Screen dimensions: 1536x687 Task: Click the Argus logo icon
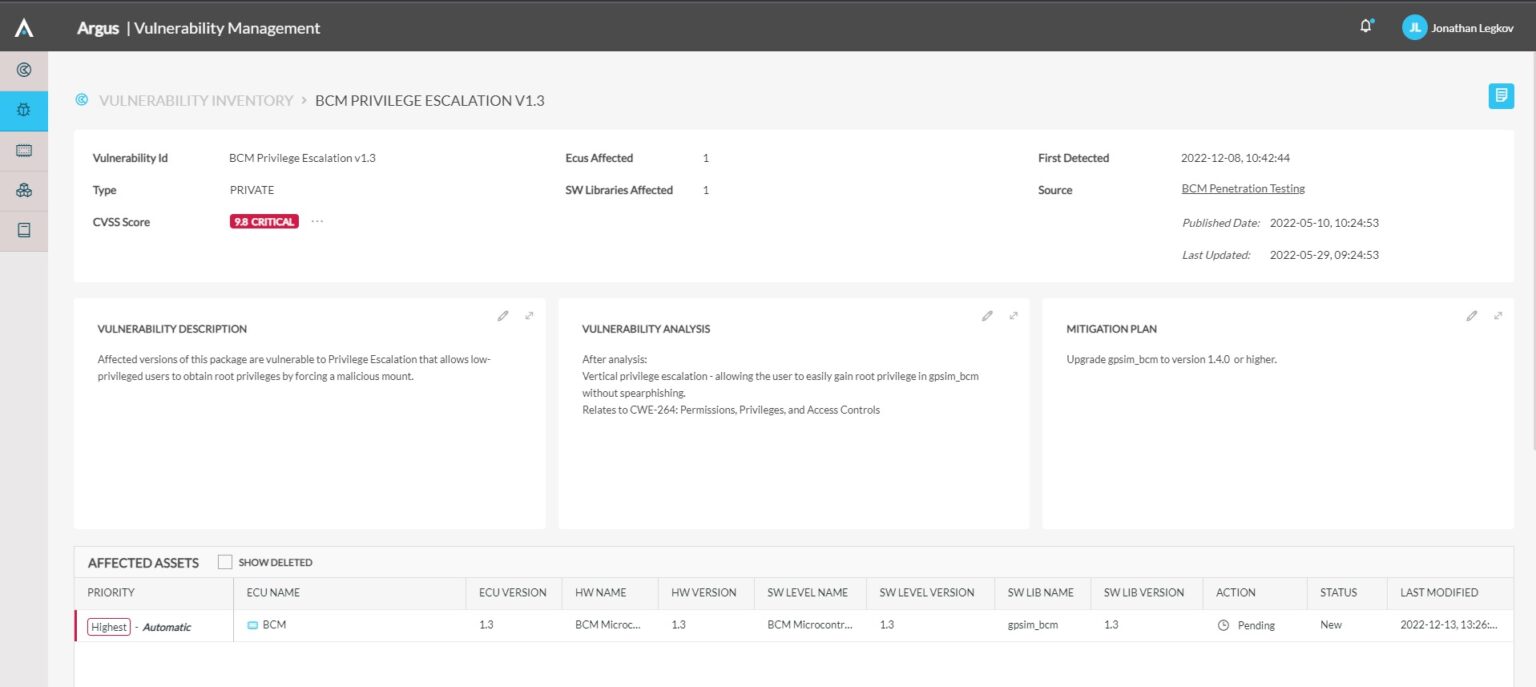pos(24,28)
